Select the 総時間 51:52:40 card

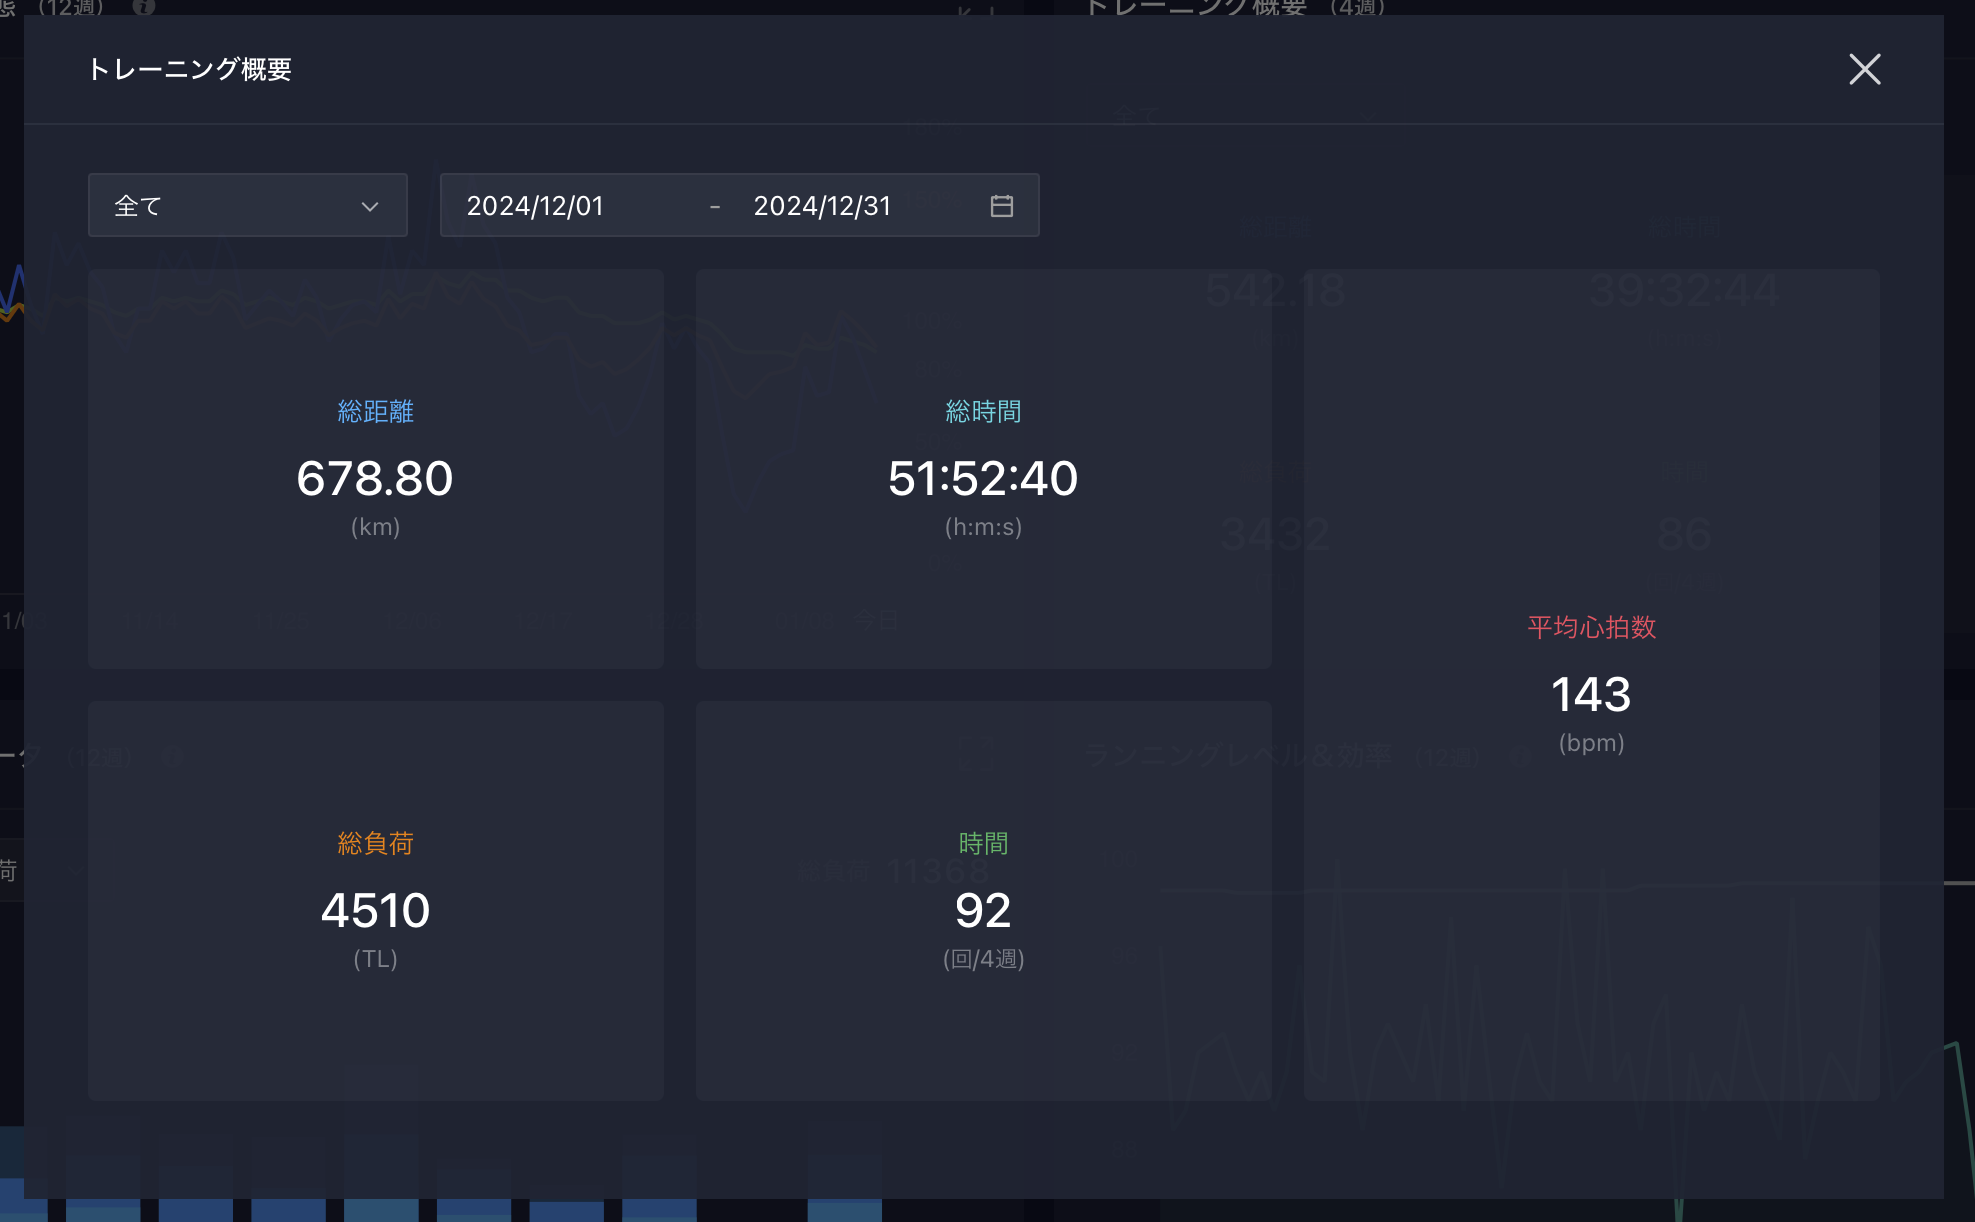(x=984, y=469)
